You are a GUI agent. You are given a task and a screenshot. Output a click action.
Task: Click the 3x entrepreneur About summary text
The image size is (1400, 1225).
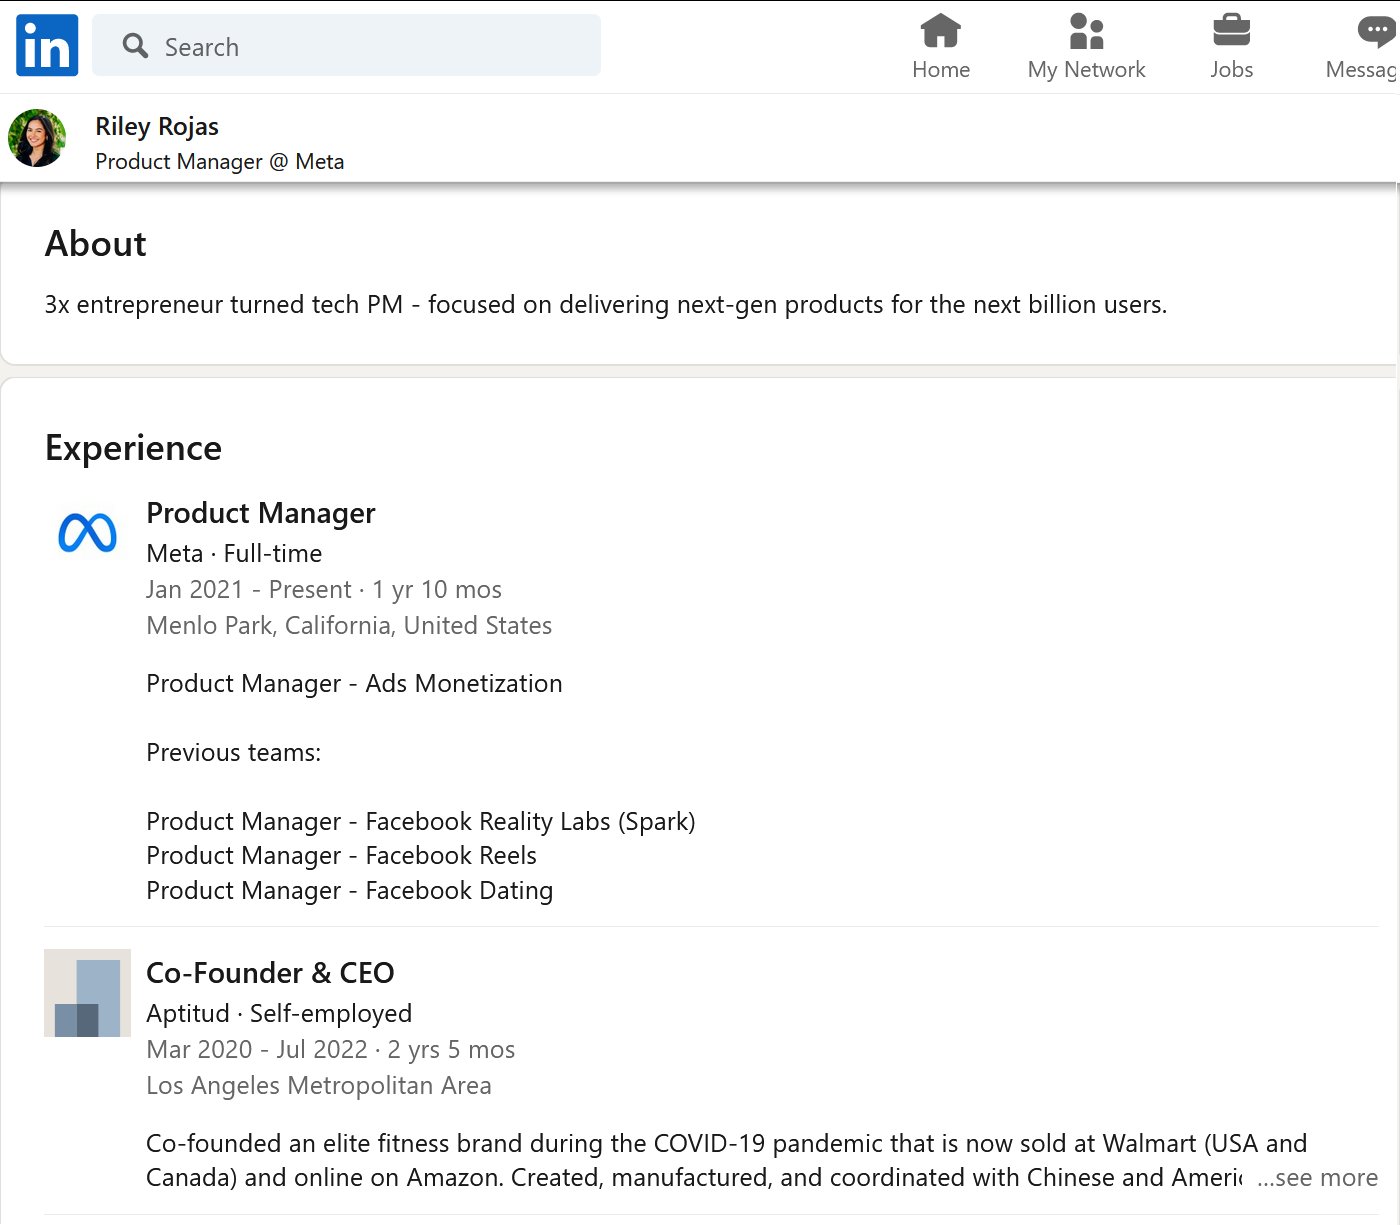tap(606, 305)
